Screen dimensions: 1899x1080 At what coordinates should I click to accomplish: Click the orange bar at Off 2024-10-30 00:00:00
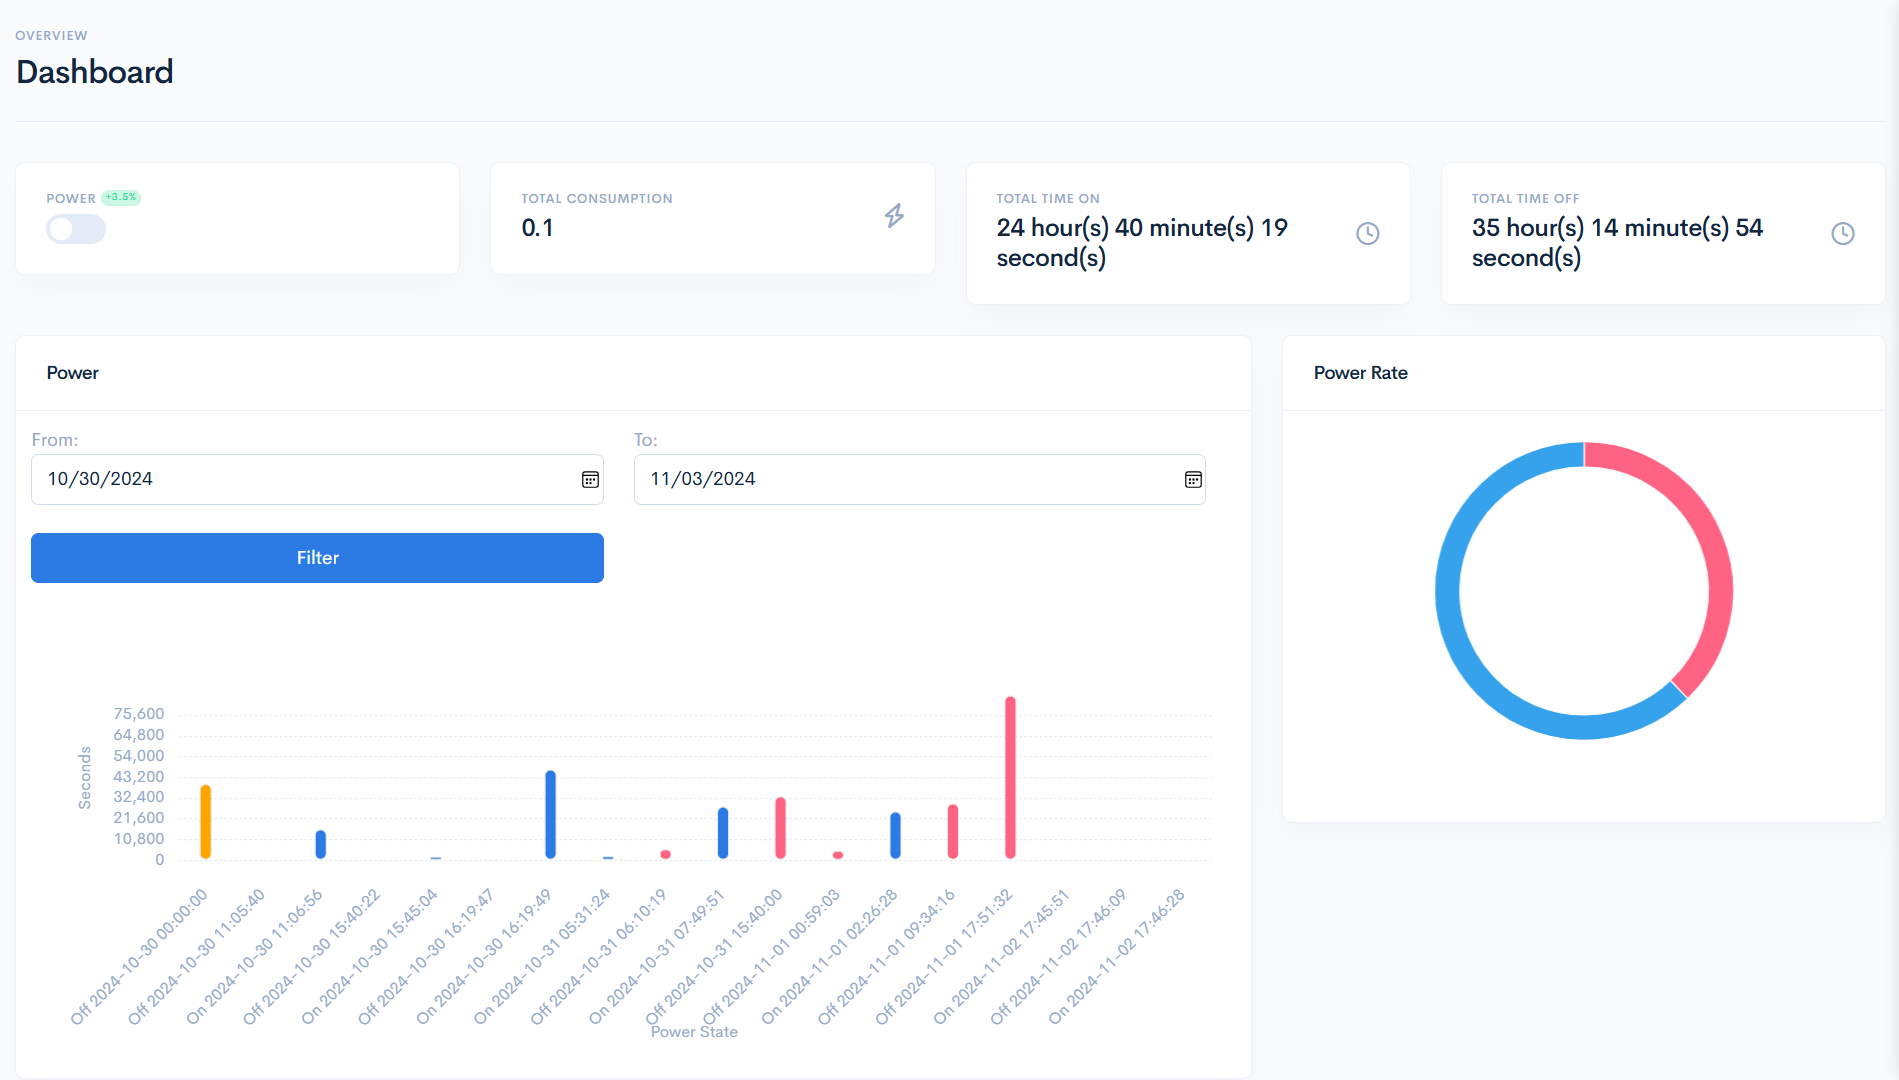206,822
